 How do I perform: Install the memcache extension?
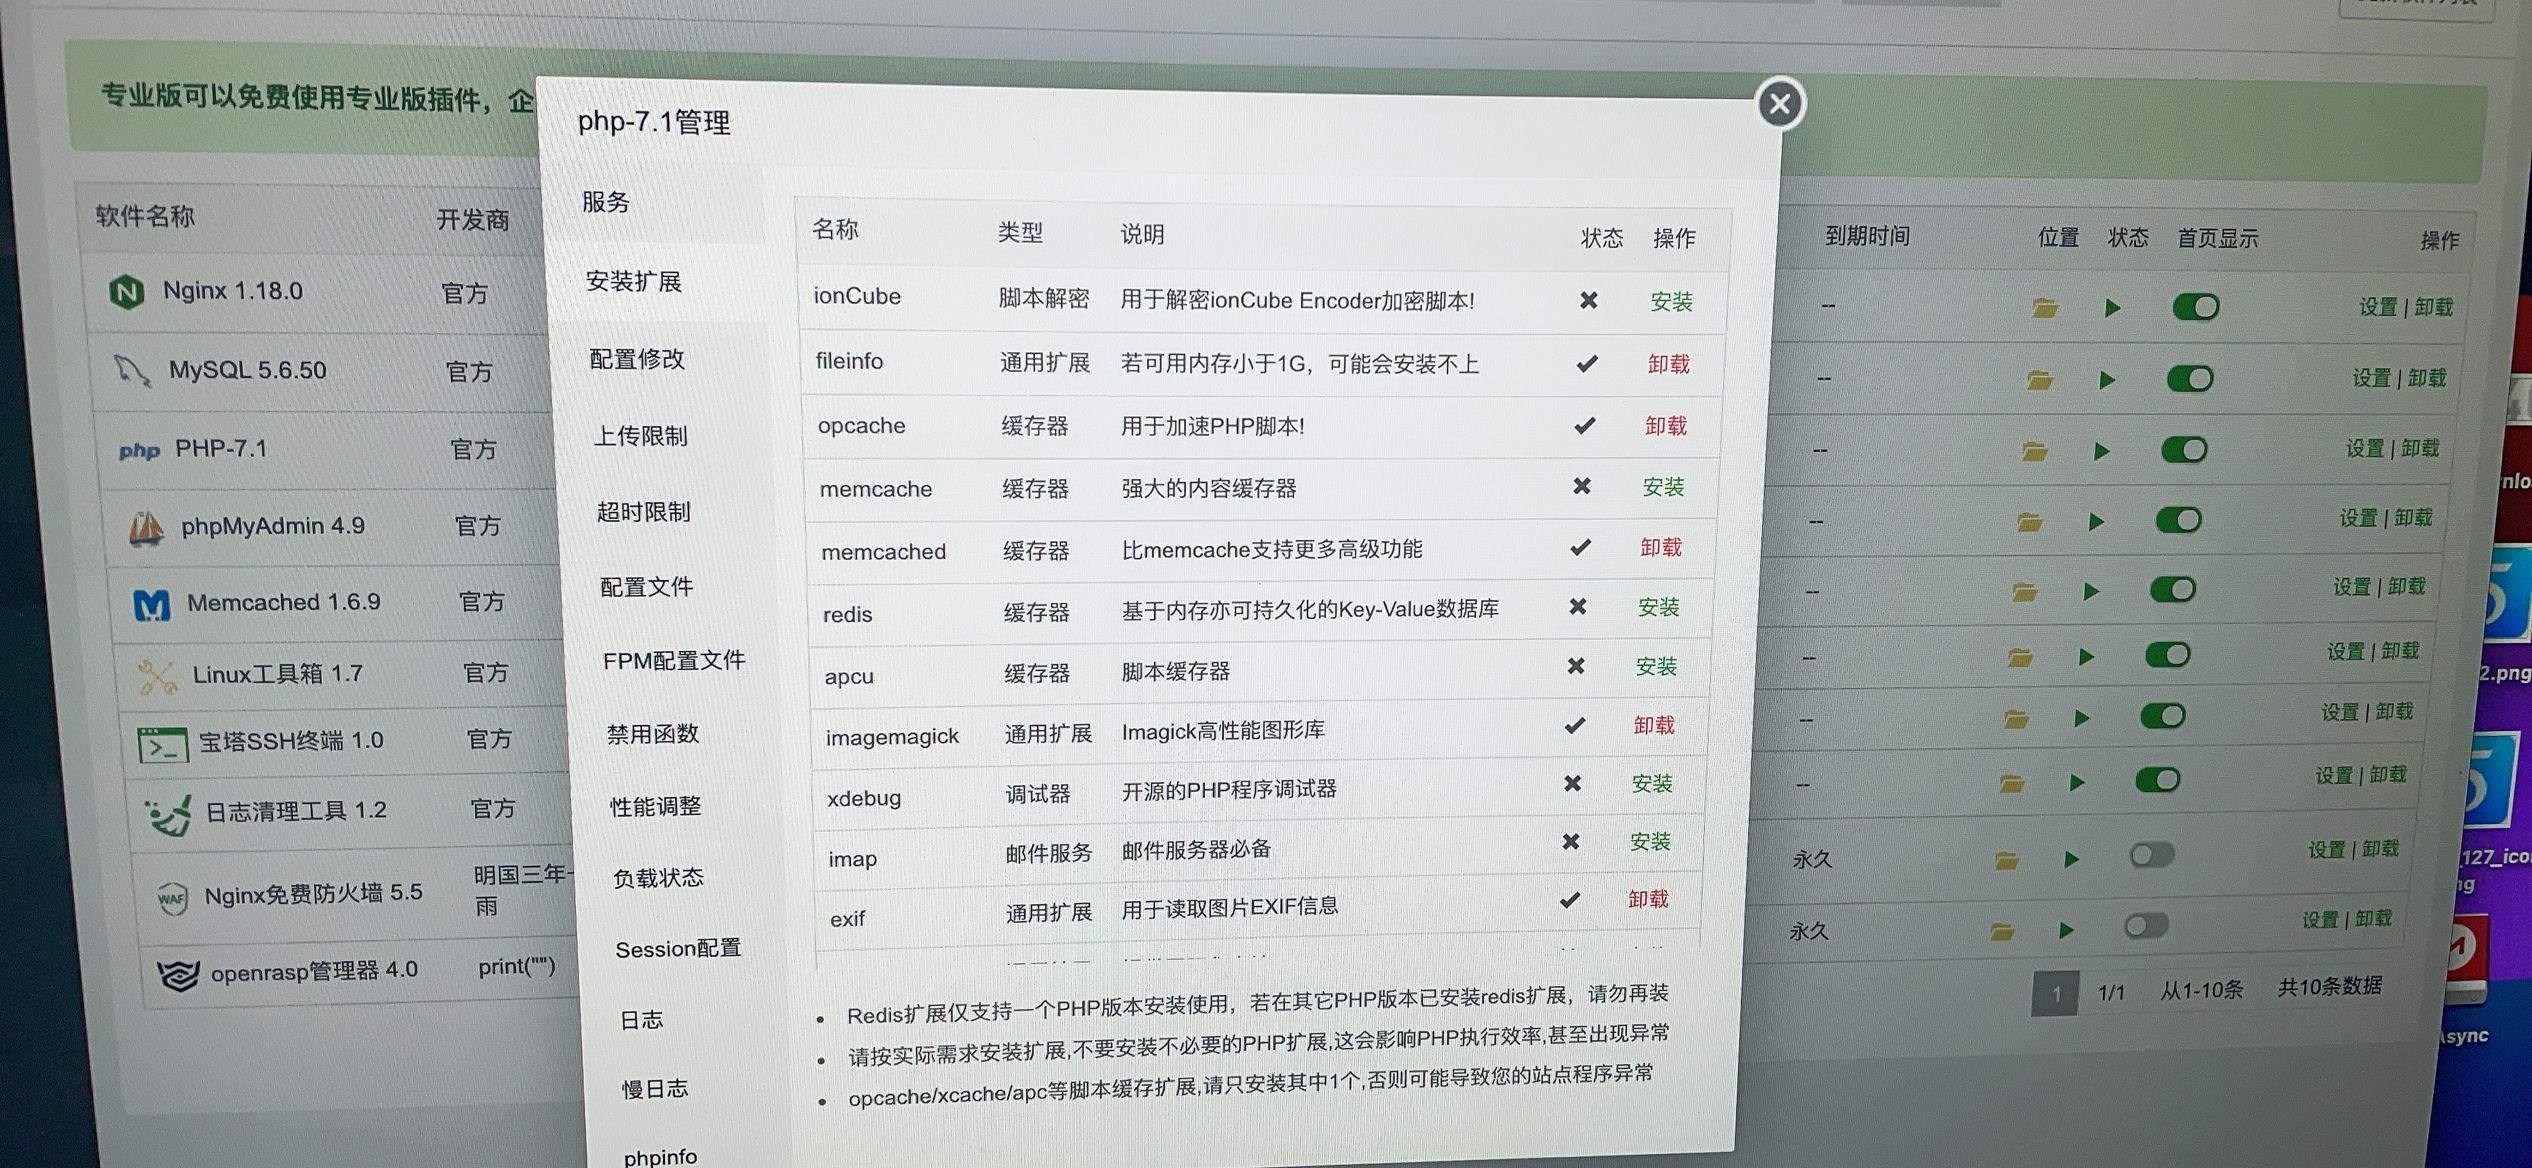(x=1664, y=487)
